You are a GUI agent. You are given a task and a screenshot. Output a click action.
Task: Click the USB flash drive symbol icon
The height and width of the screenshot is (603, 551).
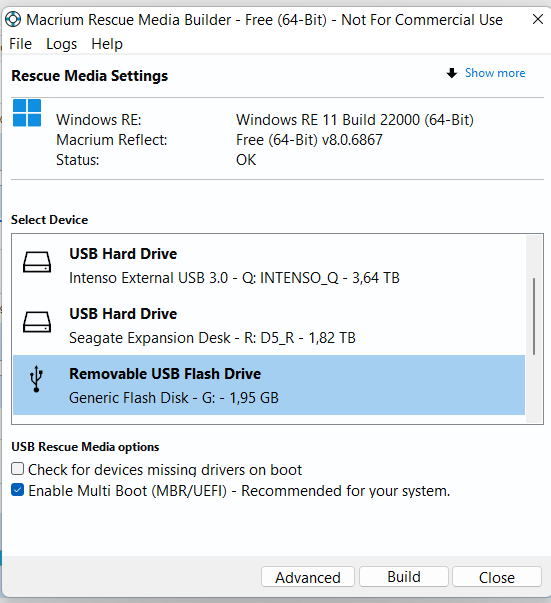[36, 379]
